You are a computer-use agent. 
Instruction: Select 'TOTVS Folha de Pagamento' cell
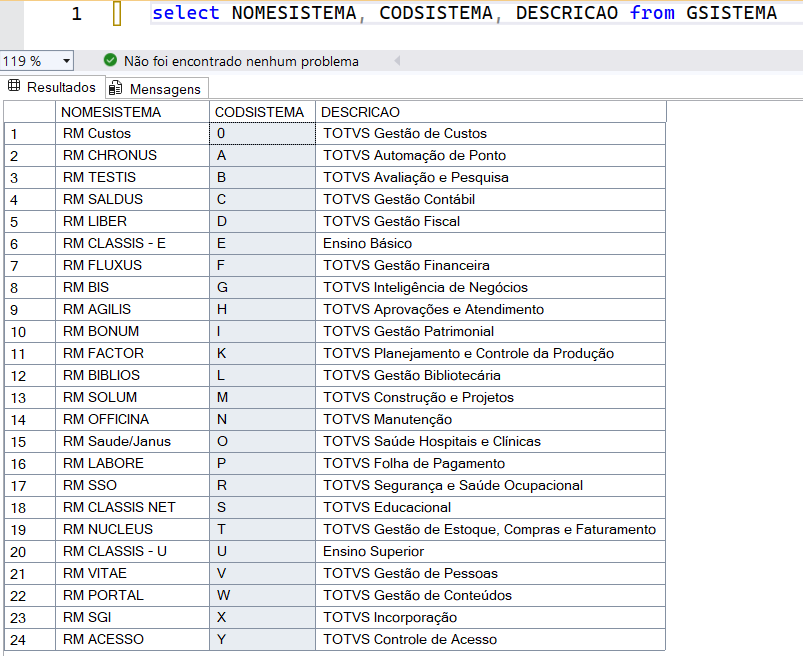[x=491, y=464]
